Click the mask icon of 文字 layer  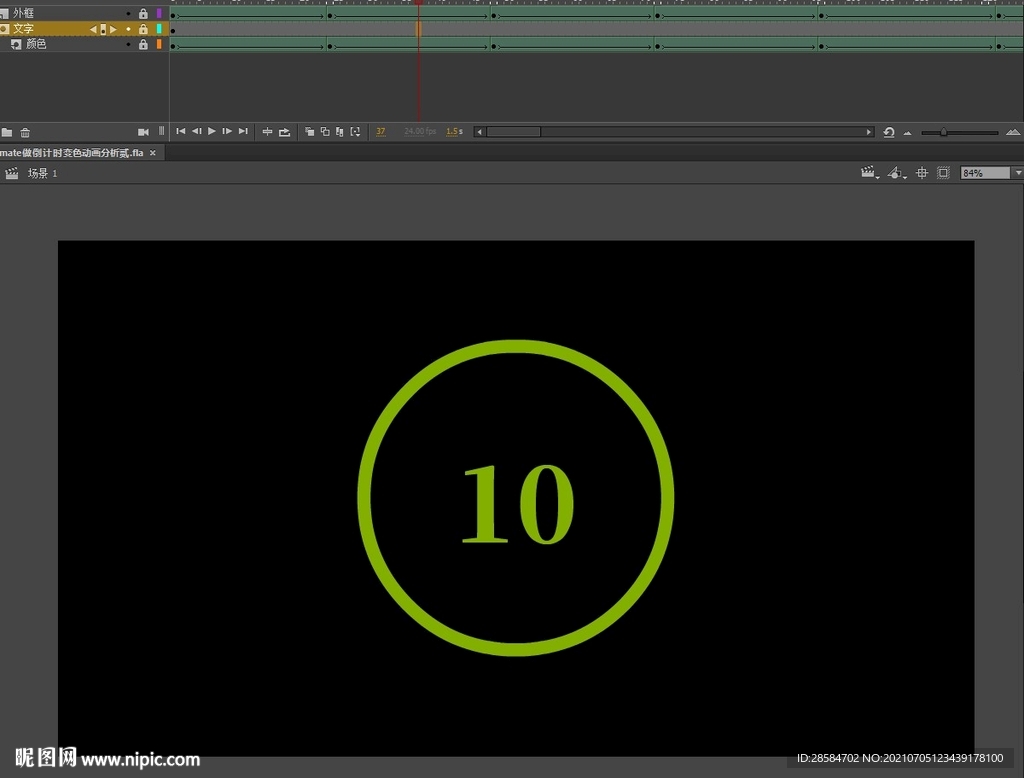(x=5, y=29)
